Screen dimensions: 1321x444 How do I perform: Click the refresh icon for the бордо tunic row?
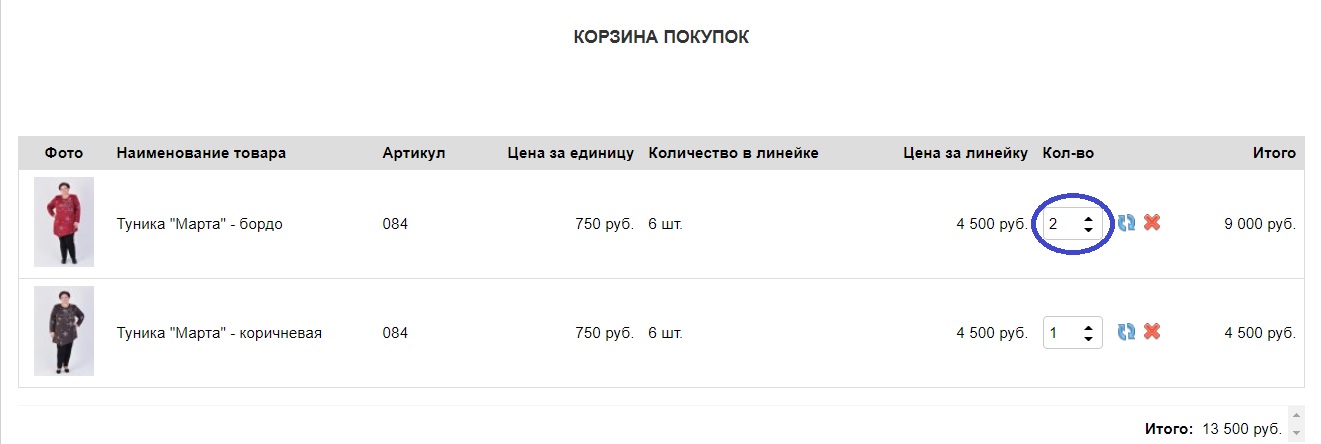[1126, 223]
